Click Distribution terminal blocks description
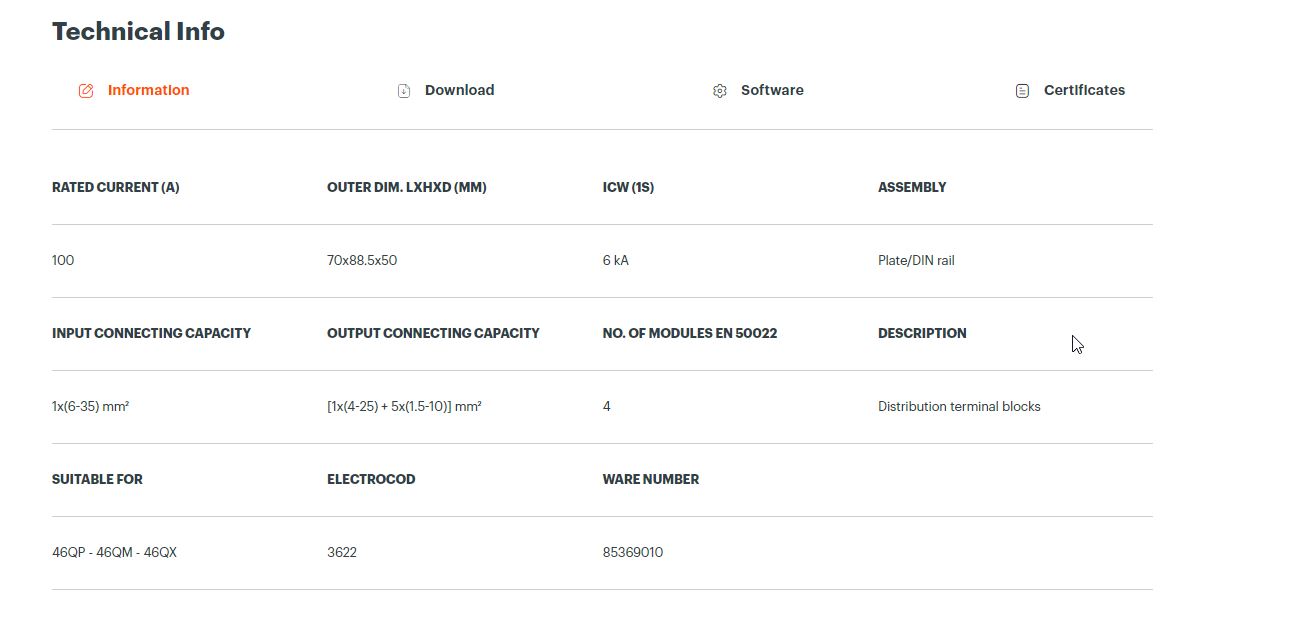This screenshot has height=620, width=1311. pos(959,406)
